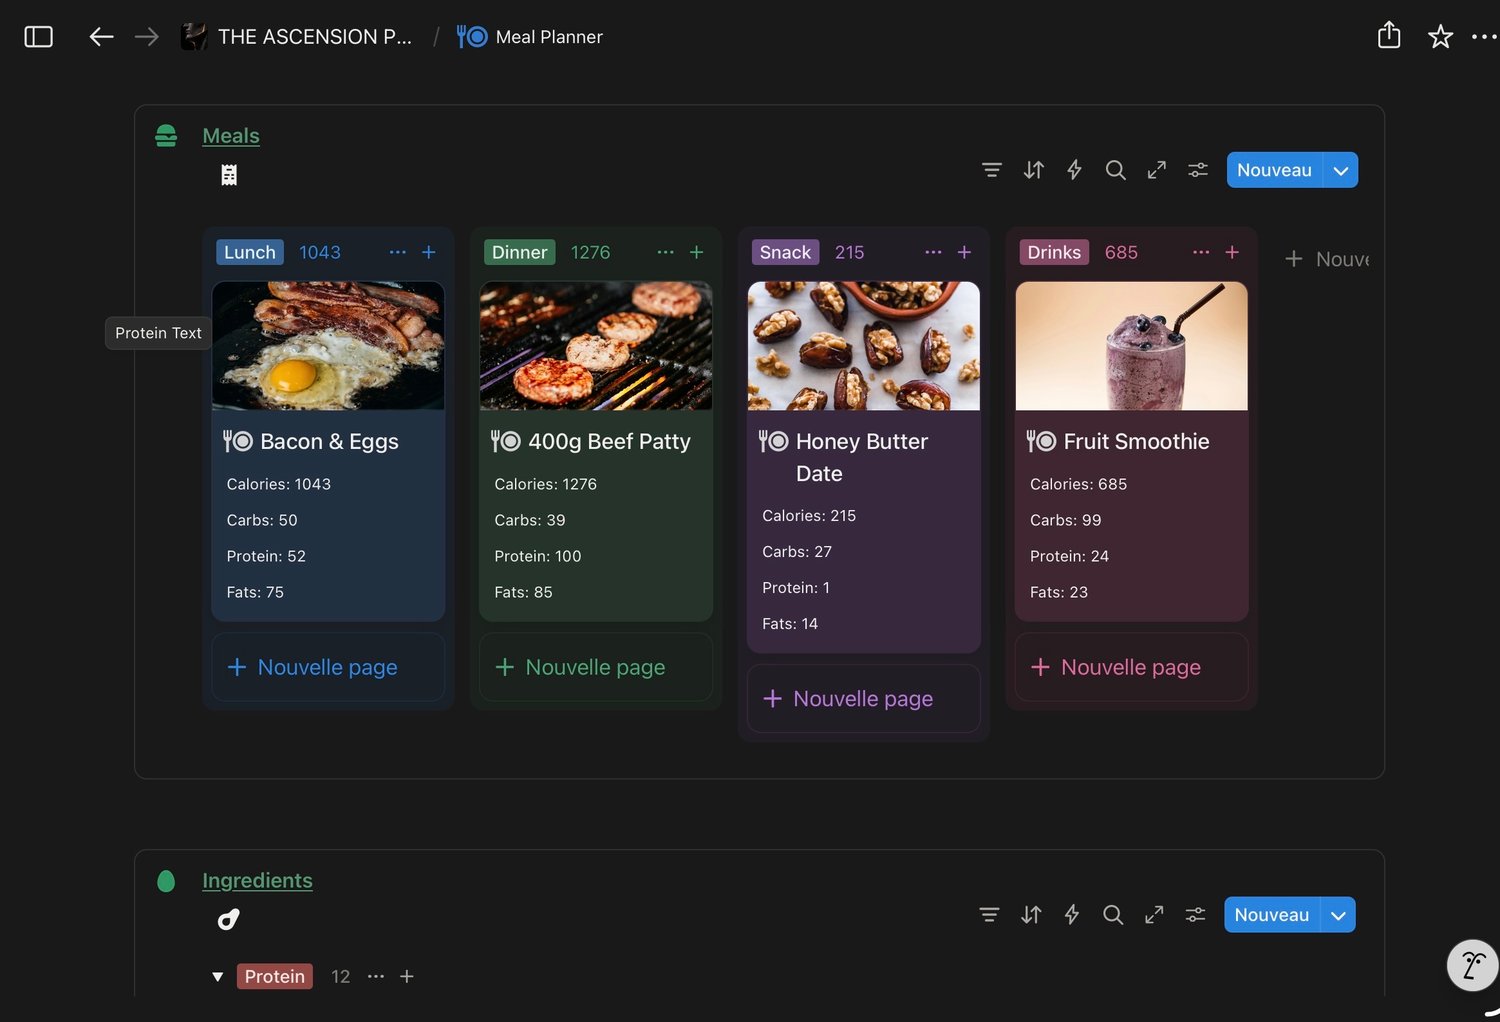Open 400g Beef Patty cover image
The width and height of the screenshot is (1500, 1022).
point(596,346)
